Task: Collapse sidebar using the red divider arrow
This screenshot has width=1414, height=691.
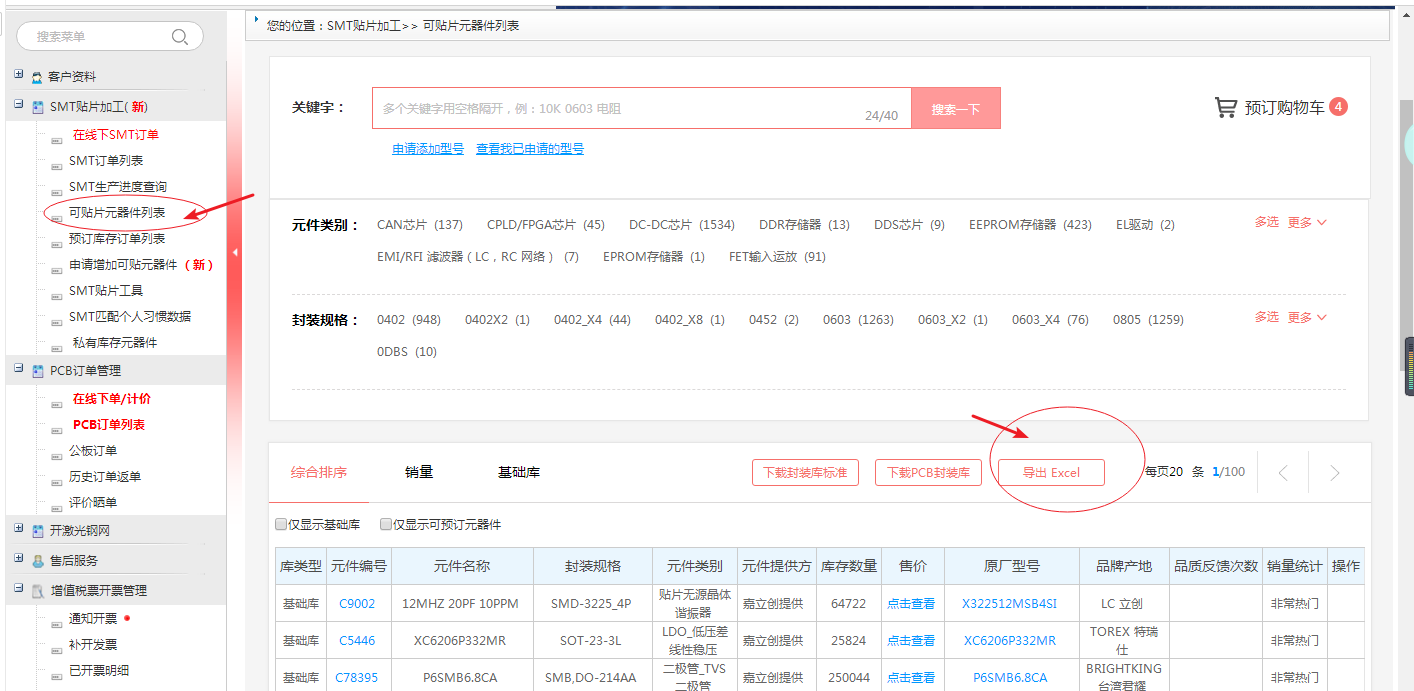Action: [x=235, y=253]
